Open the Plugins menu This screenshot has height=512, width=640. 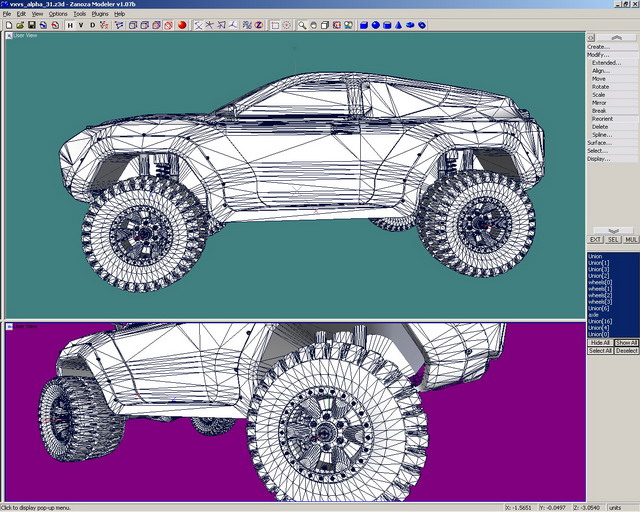tap(100, 14)
